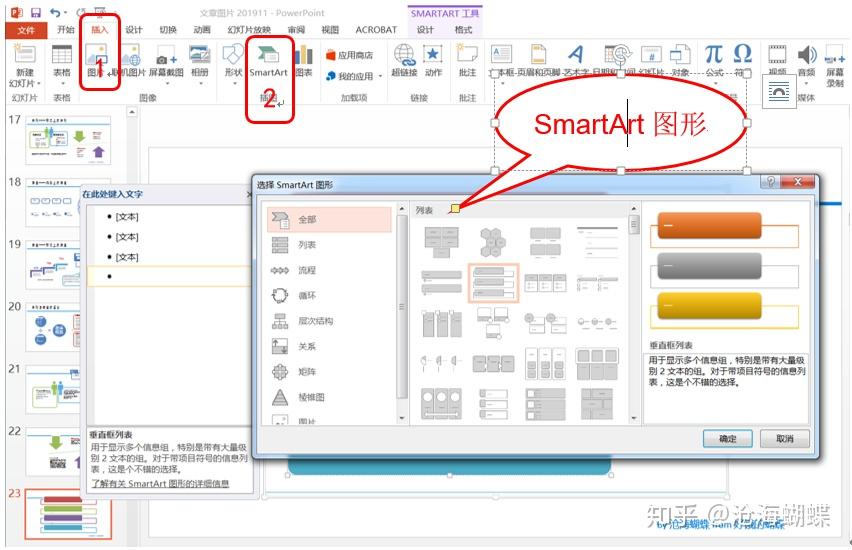Click yellow box in SmartArt preview
This screenshot has height=550, width=852.
(709, 306)
